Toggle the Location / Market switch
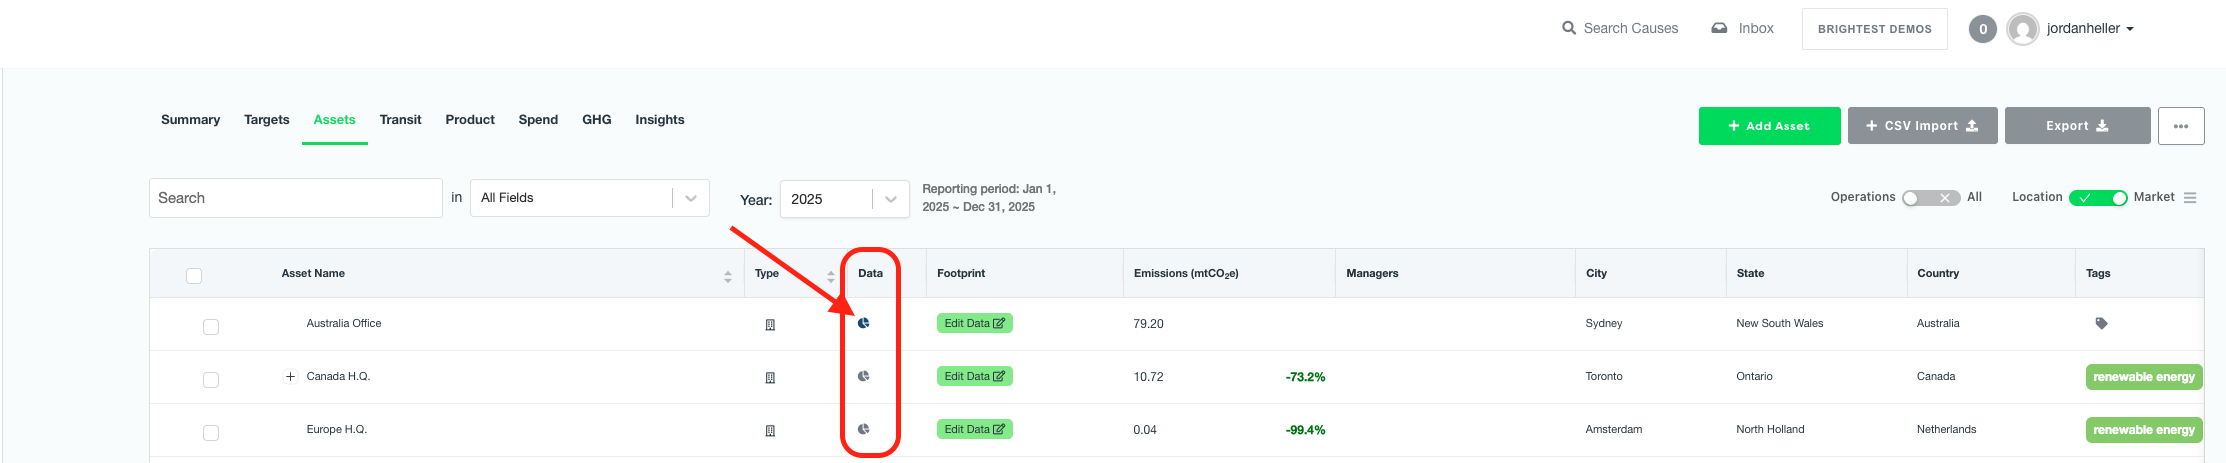The image size is (2226, 463). (x=2097, y=198)
